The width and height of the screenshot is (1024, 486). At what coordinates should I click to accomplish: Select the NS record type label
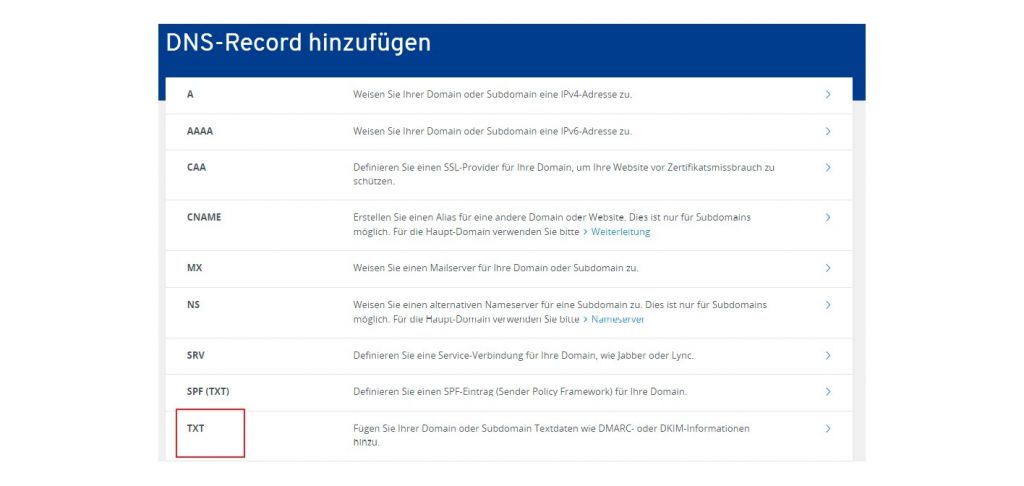(193, 304)
